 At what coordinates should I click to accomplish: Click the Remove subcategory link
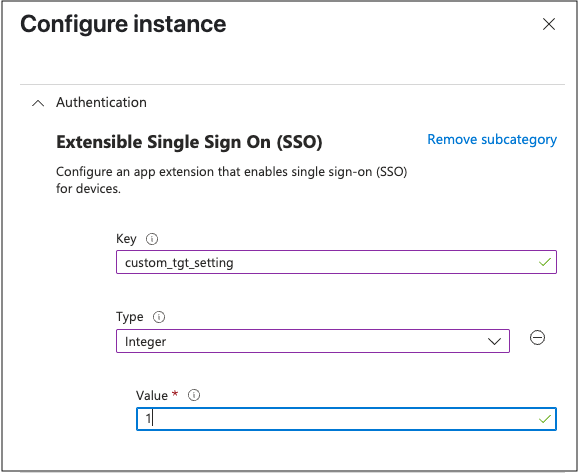492,140
